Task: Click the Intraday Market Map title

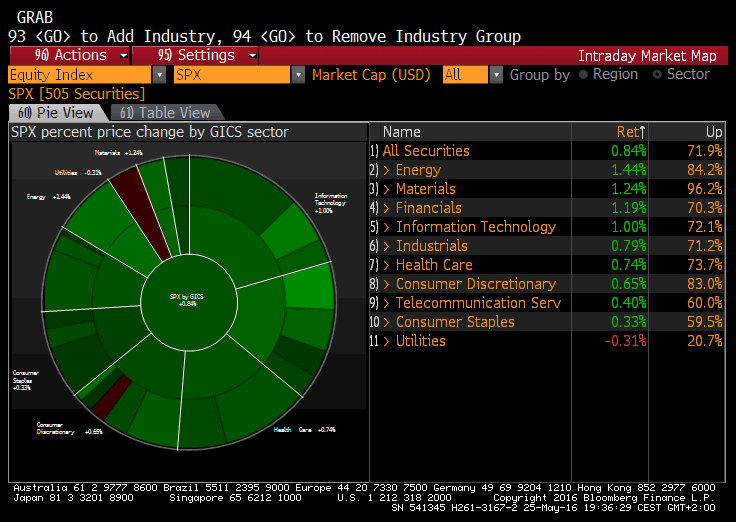Action: pos(647,56)
